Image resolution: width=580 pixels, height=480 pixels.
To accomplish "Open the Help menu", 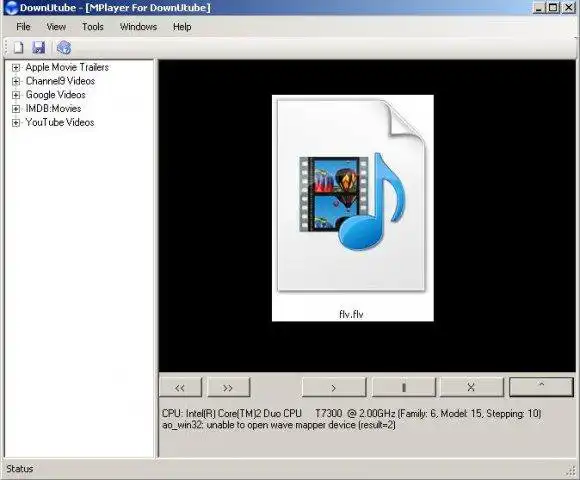I will coord(182,27).
